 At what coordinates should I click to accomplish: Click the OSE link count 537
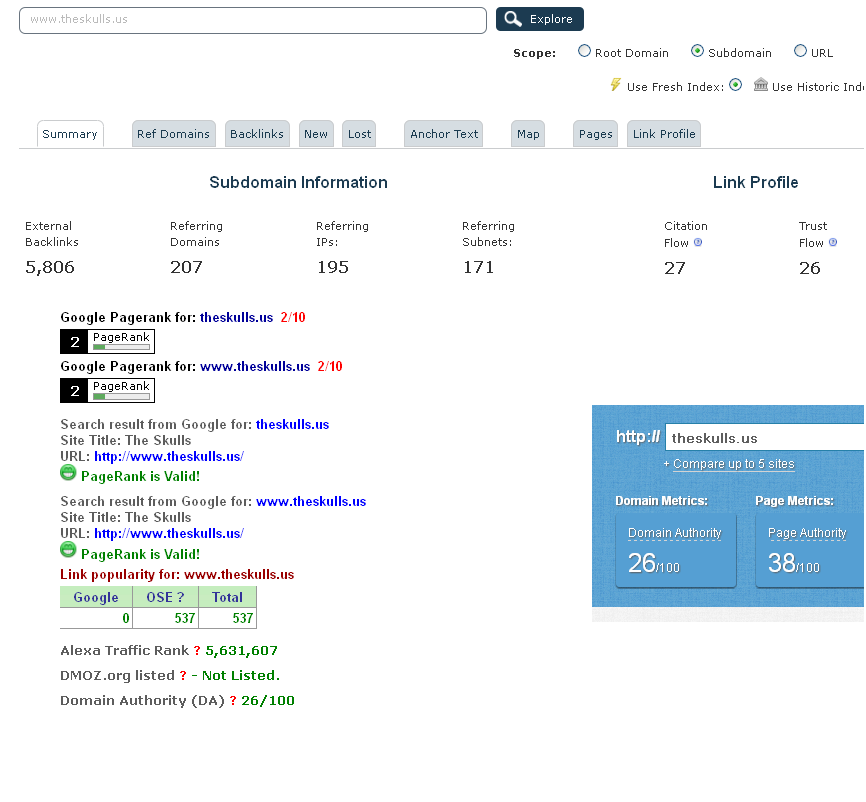185,619
